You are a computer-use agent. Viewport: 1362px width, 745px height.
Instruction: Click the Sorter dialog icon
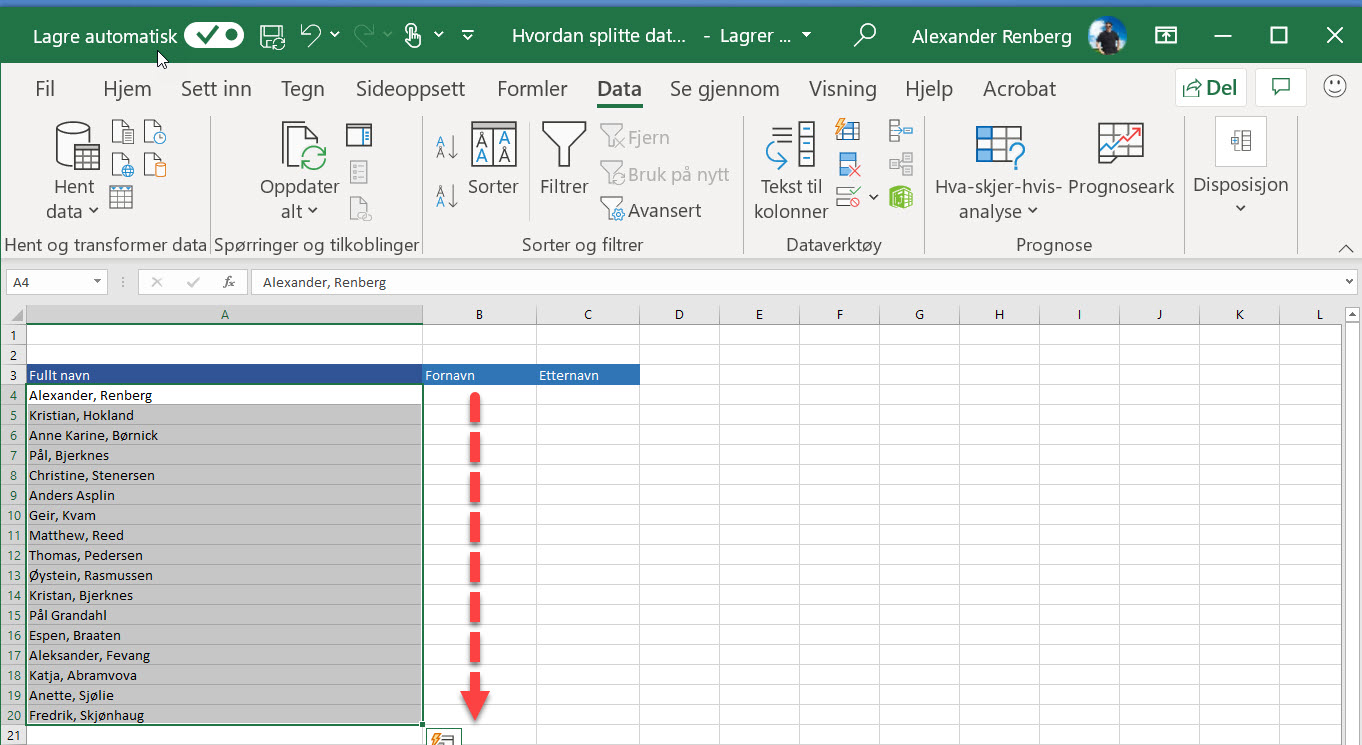tap(493, 148)
